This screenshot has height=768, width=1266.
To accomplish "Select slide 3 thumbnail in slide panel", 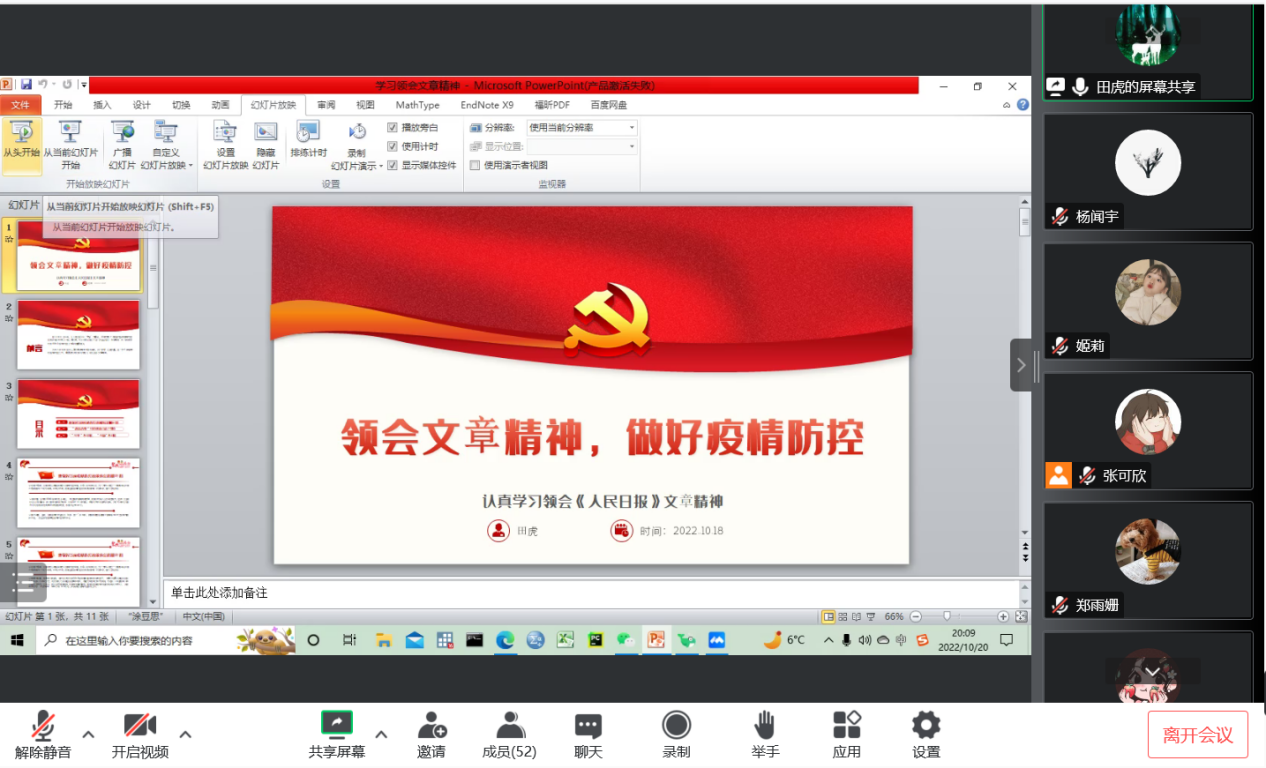I will 79,413.
